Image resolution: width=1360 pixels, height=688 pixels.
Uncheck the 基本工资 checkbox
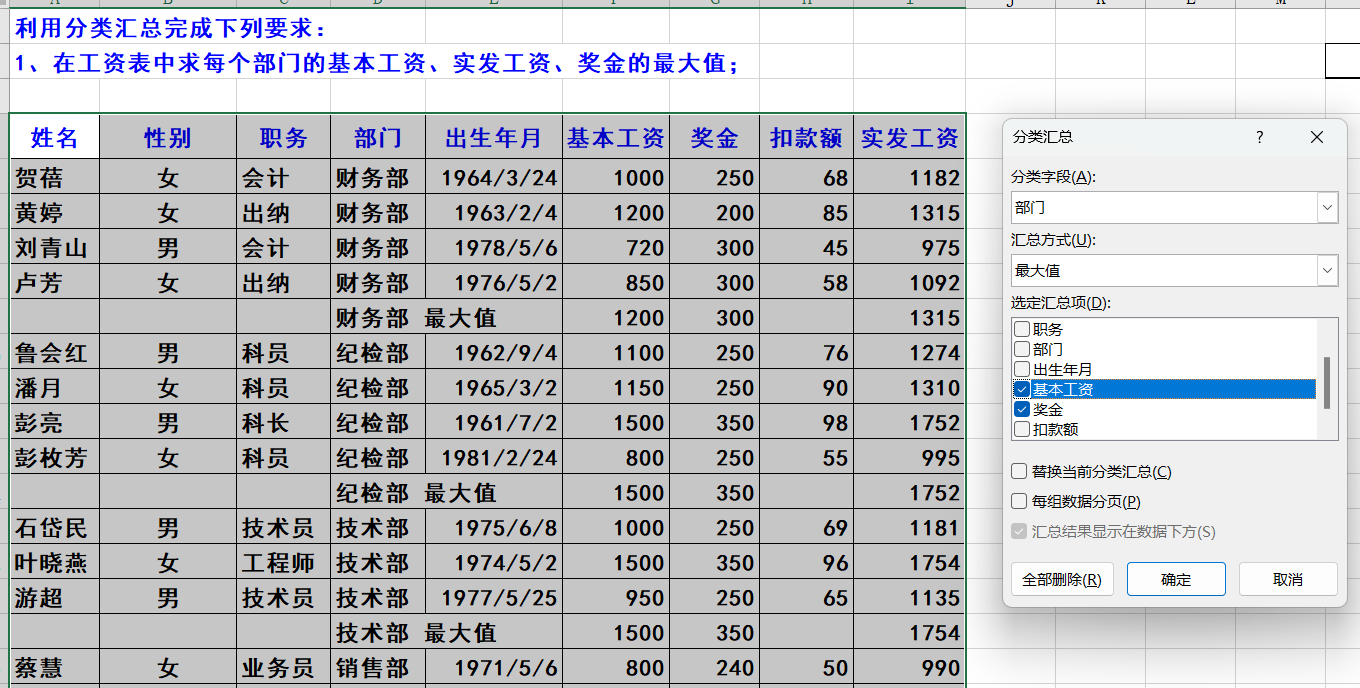1021,389
